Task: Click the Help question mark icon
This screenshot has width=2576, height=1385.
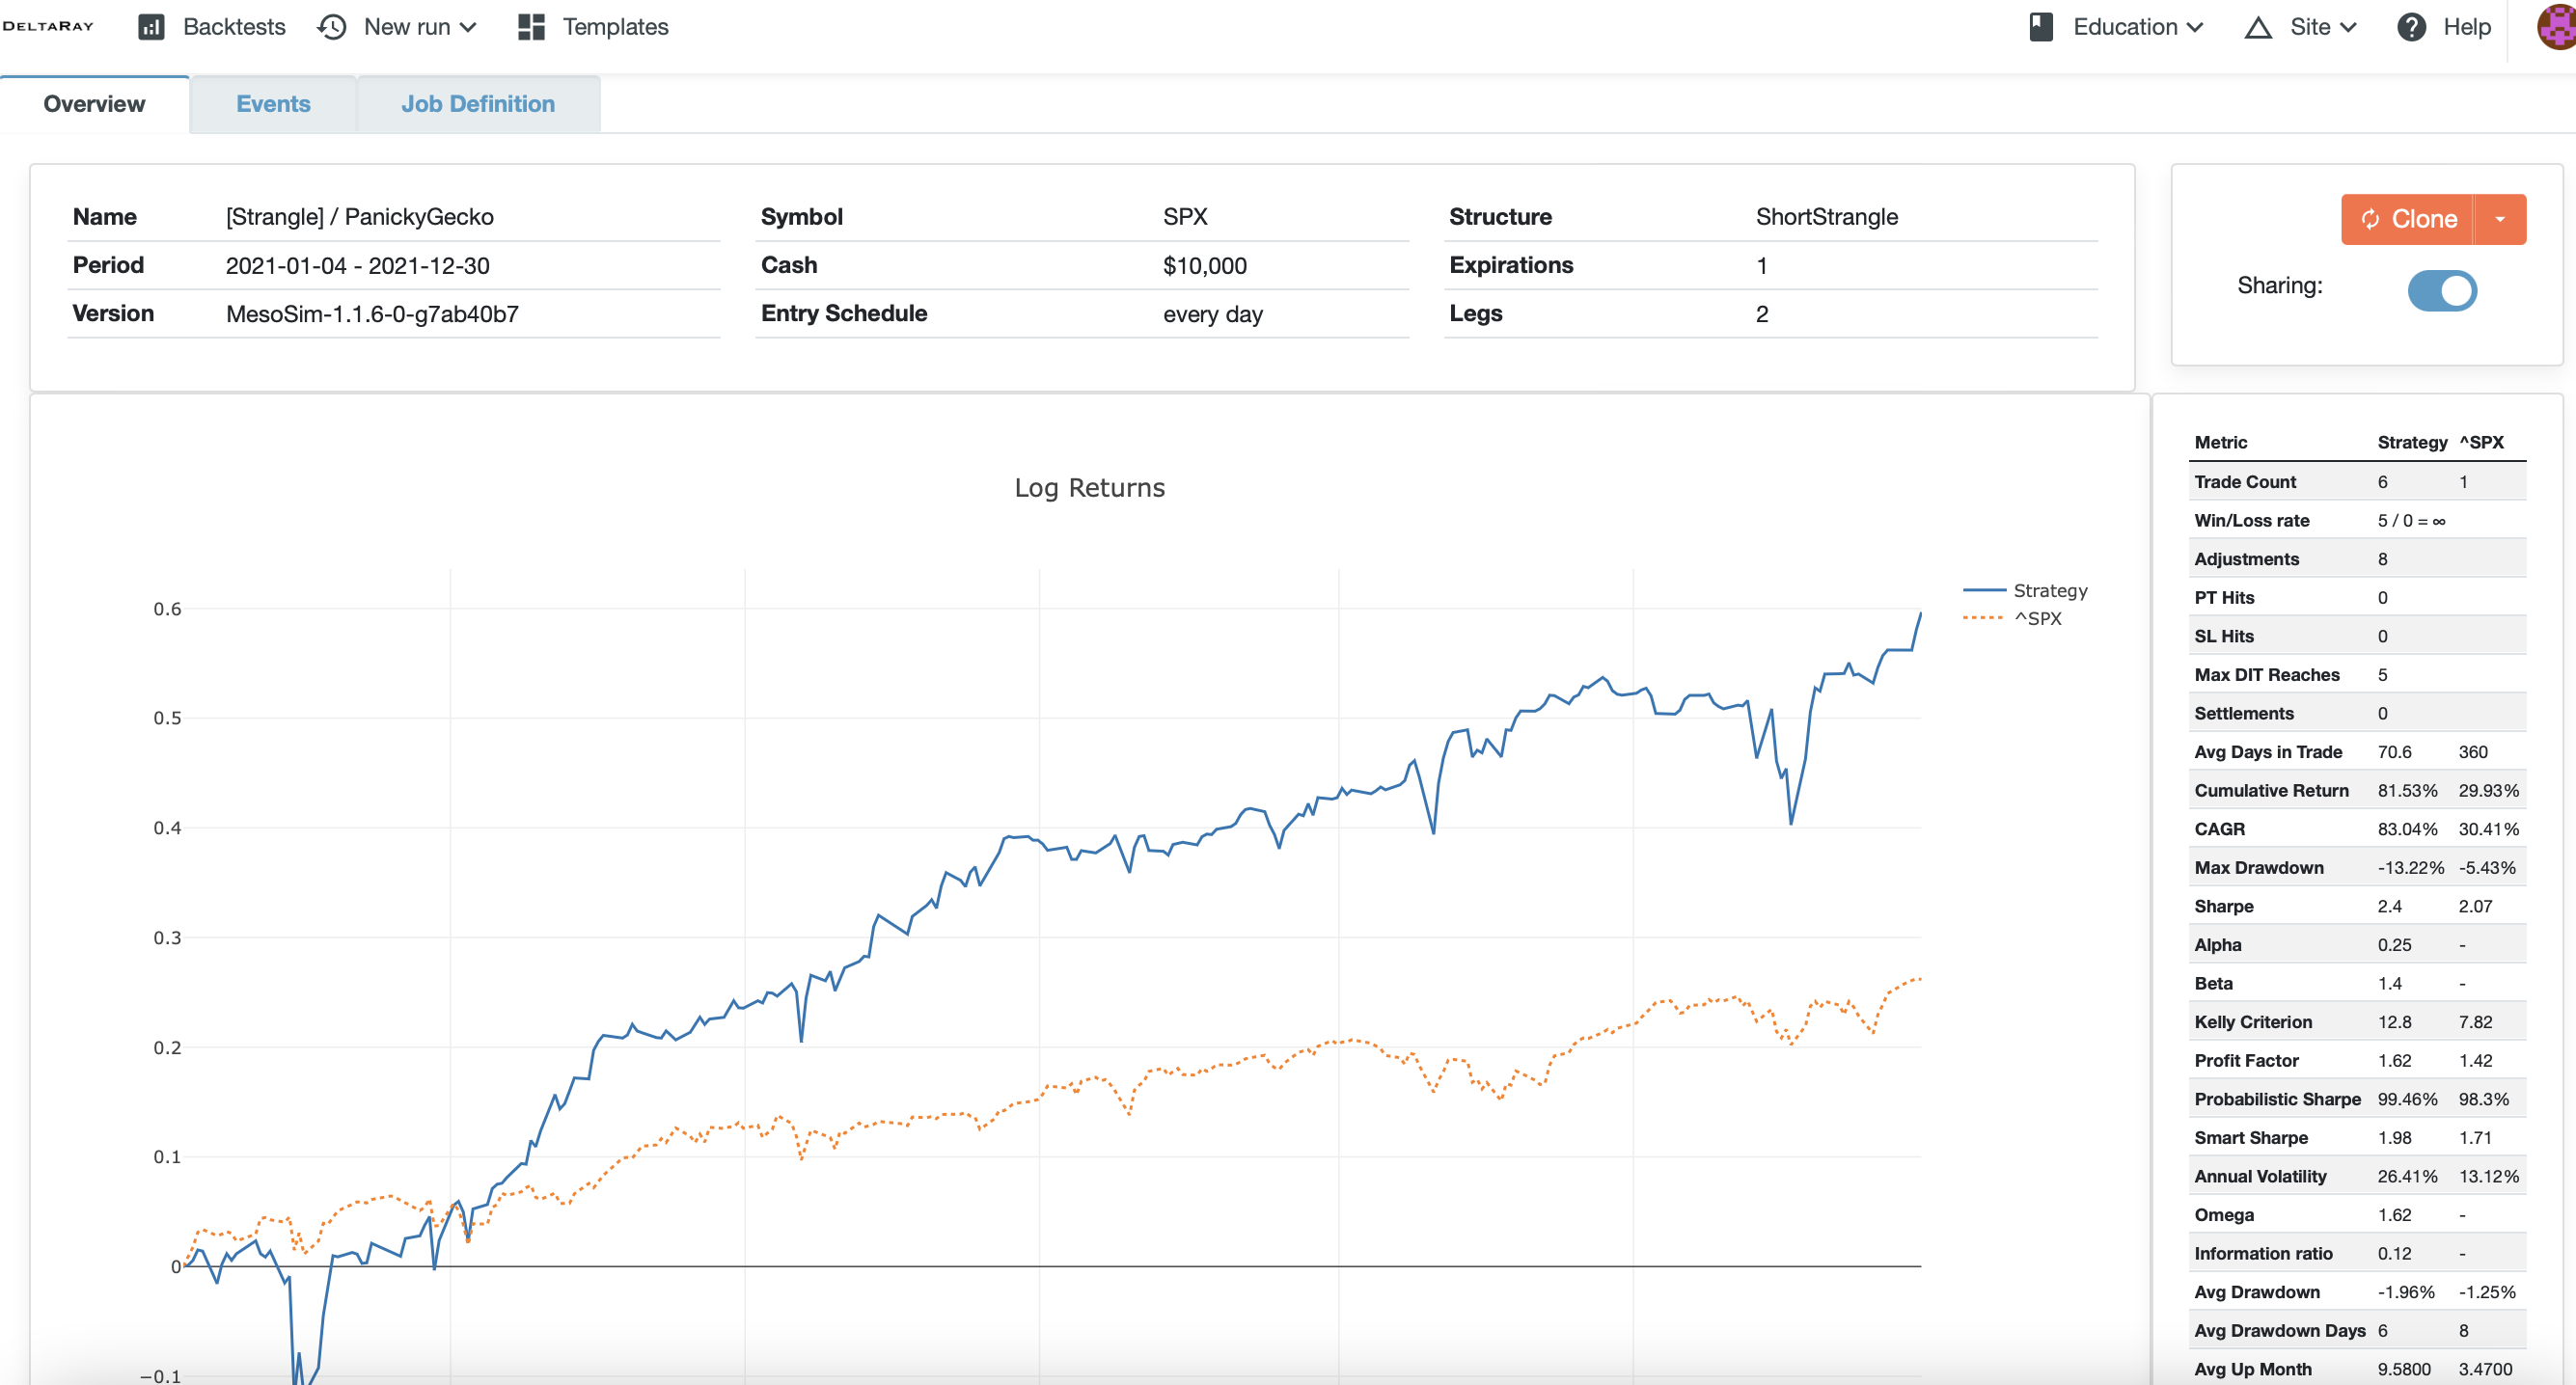Action: click(2411, 27)
